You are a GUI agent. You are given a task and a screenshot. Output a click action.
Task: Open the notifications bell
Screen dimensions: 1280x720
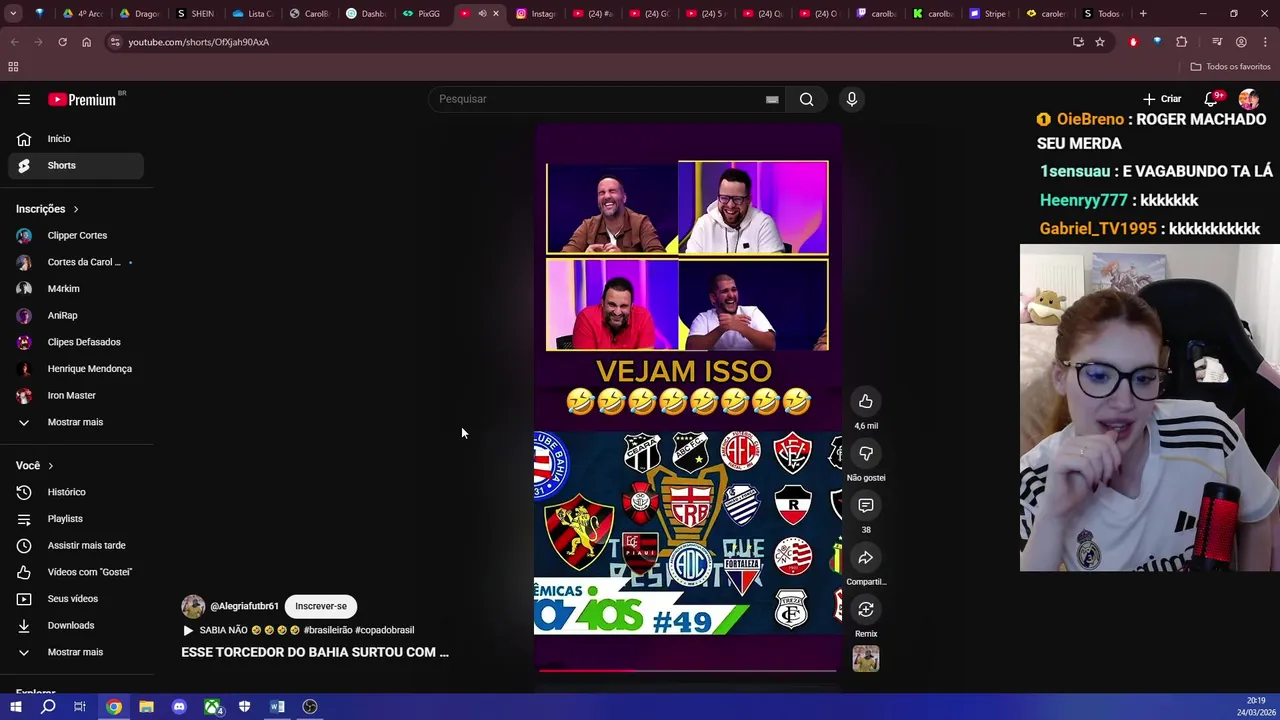tap(1212, 99)
